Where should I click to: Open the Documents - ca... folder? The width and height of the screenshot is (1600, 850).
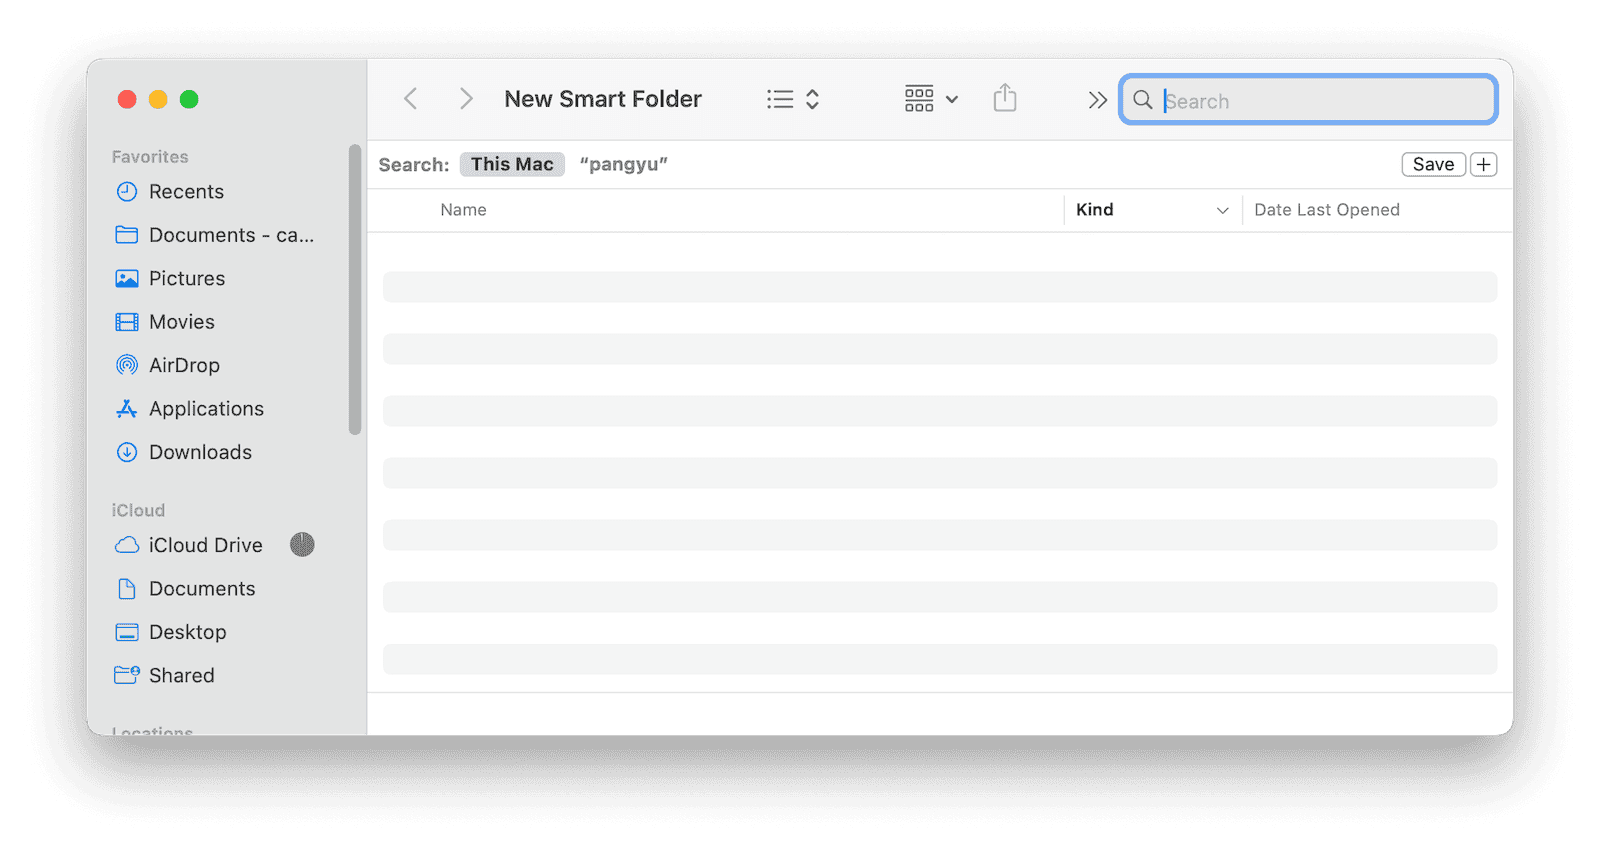pyautogui.click(x=231, y=235)
